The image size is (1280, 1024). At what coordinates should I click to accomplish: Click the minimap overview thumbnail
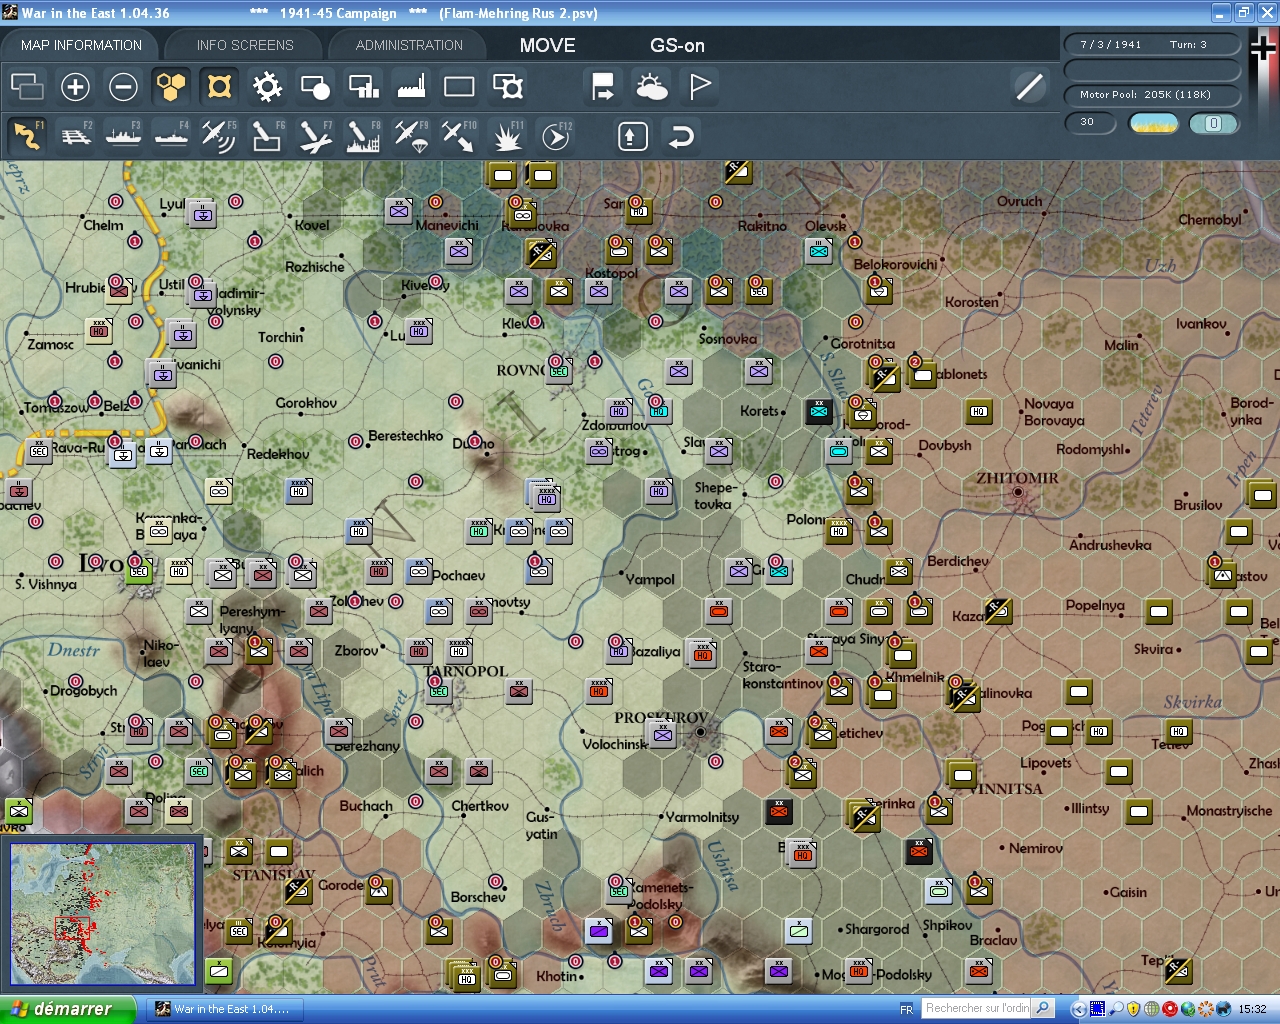(103, 915)
